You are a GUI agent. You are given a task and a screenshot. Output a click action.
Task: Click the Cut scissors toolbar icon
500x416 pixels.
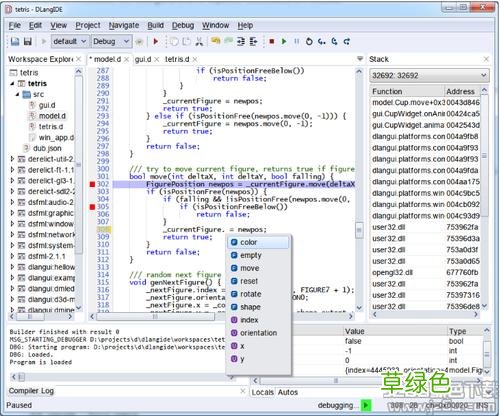coord(199,41)
